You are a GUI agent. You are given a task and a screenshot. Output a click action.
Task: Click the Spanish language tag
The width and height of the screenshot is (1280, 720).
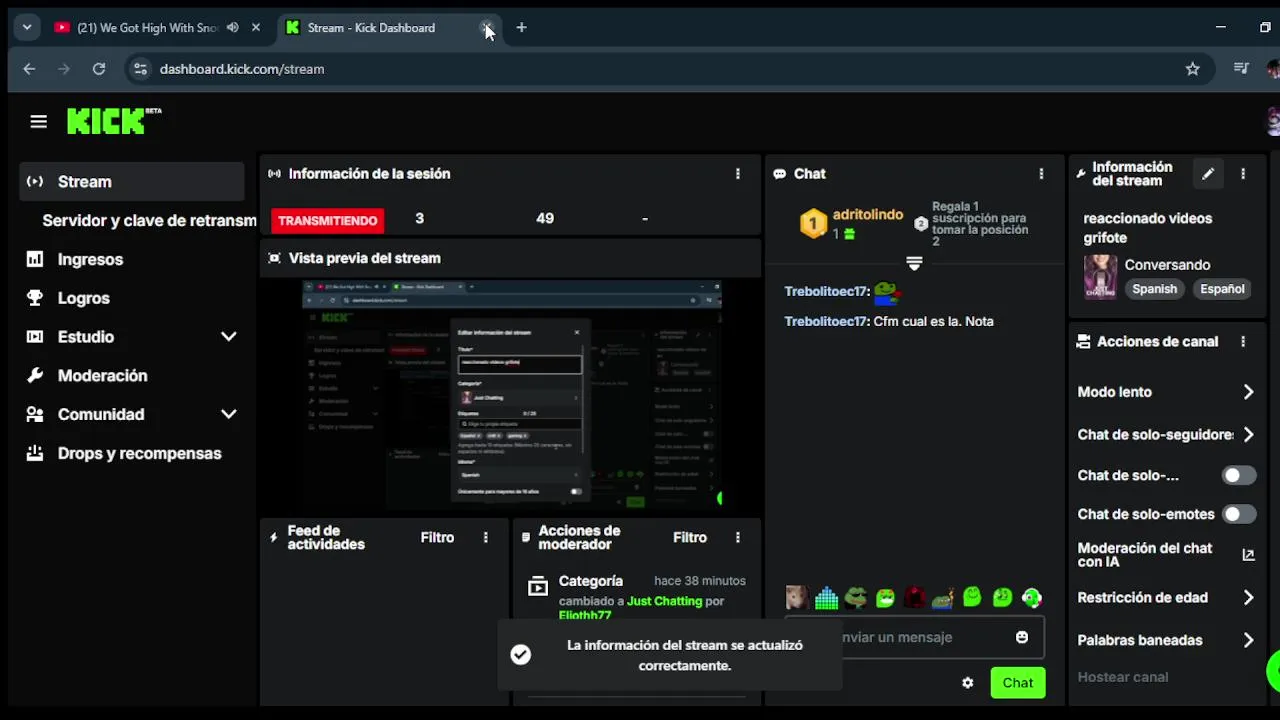point(1155,289)
